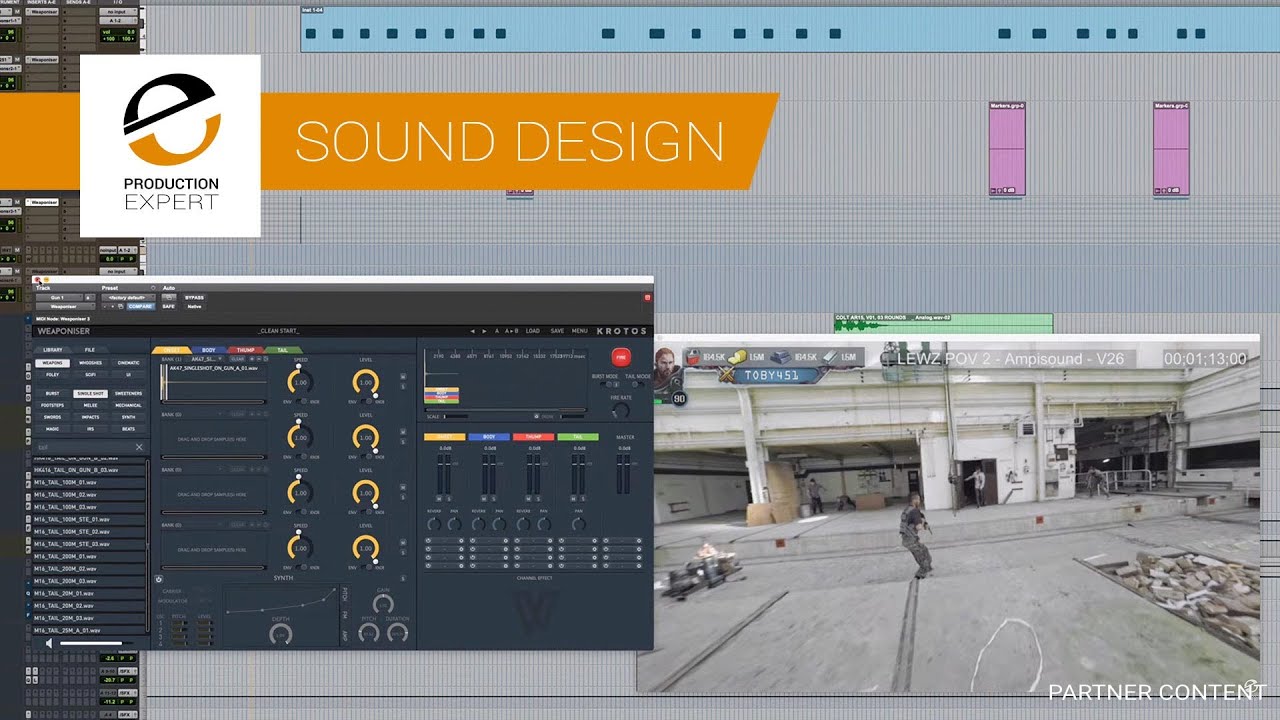Toggle Tail Mode switch
The width and height of the screenshot is (1280, 720).
637,384
